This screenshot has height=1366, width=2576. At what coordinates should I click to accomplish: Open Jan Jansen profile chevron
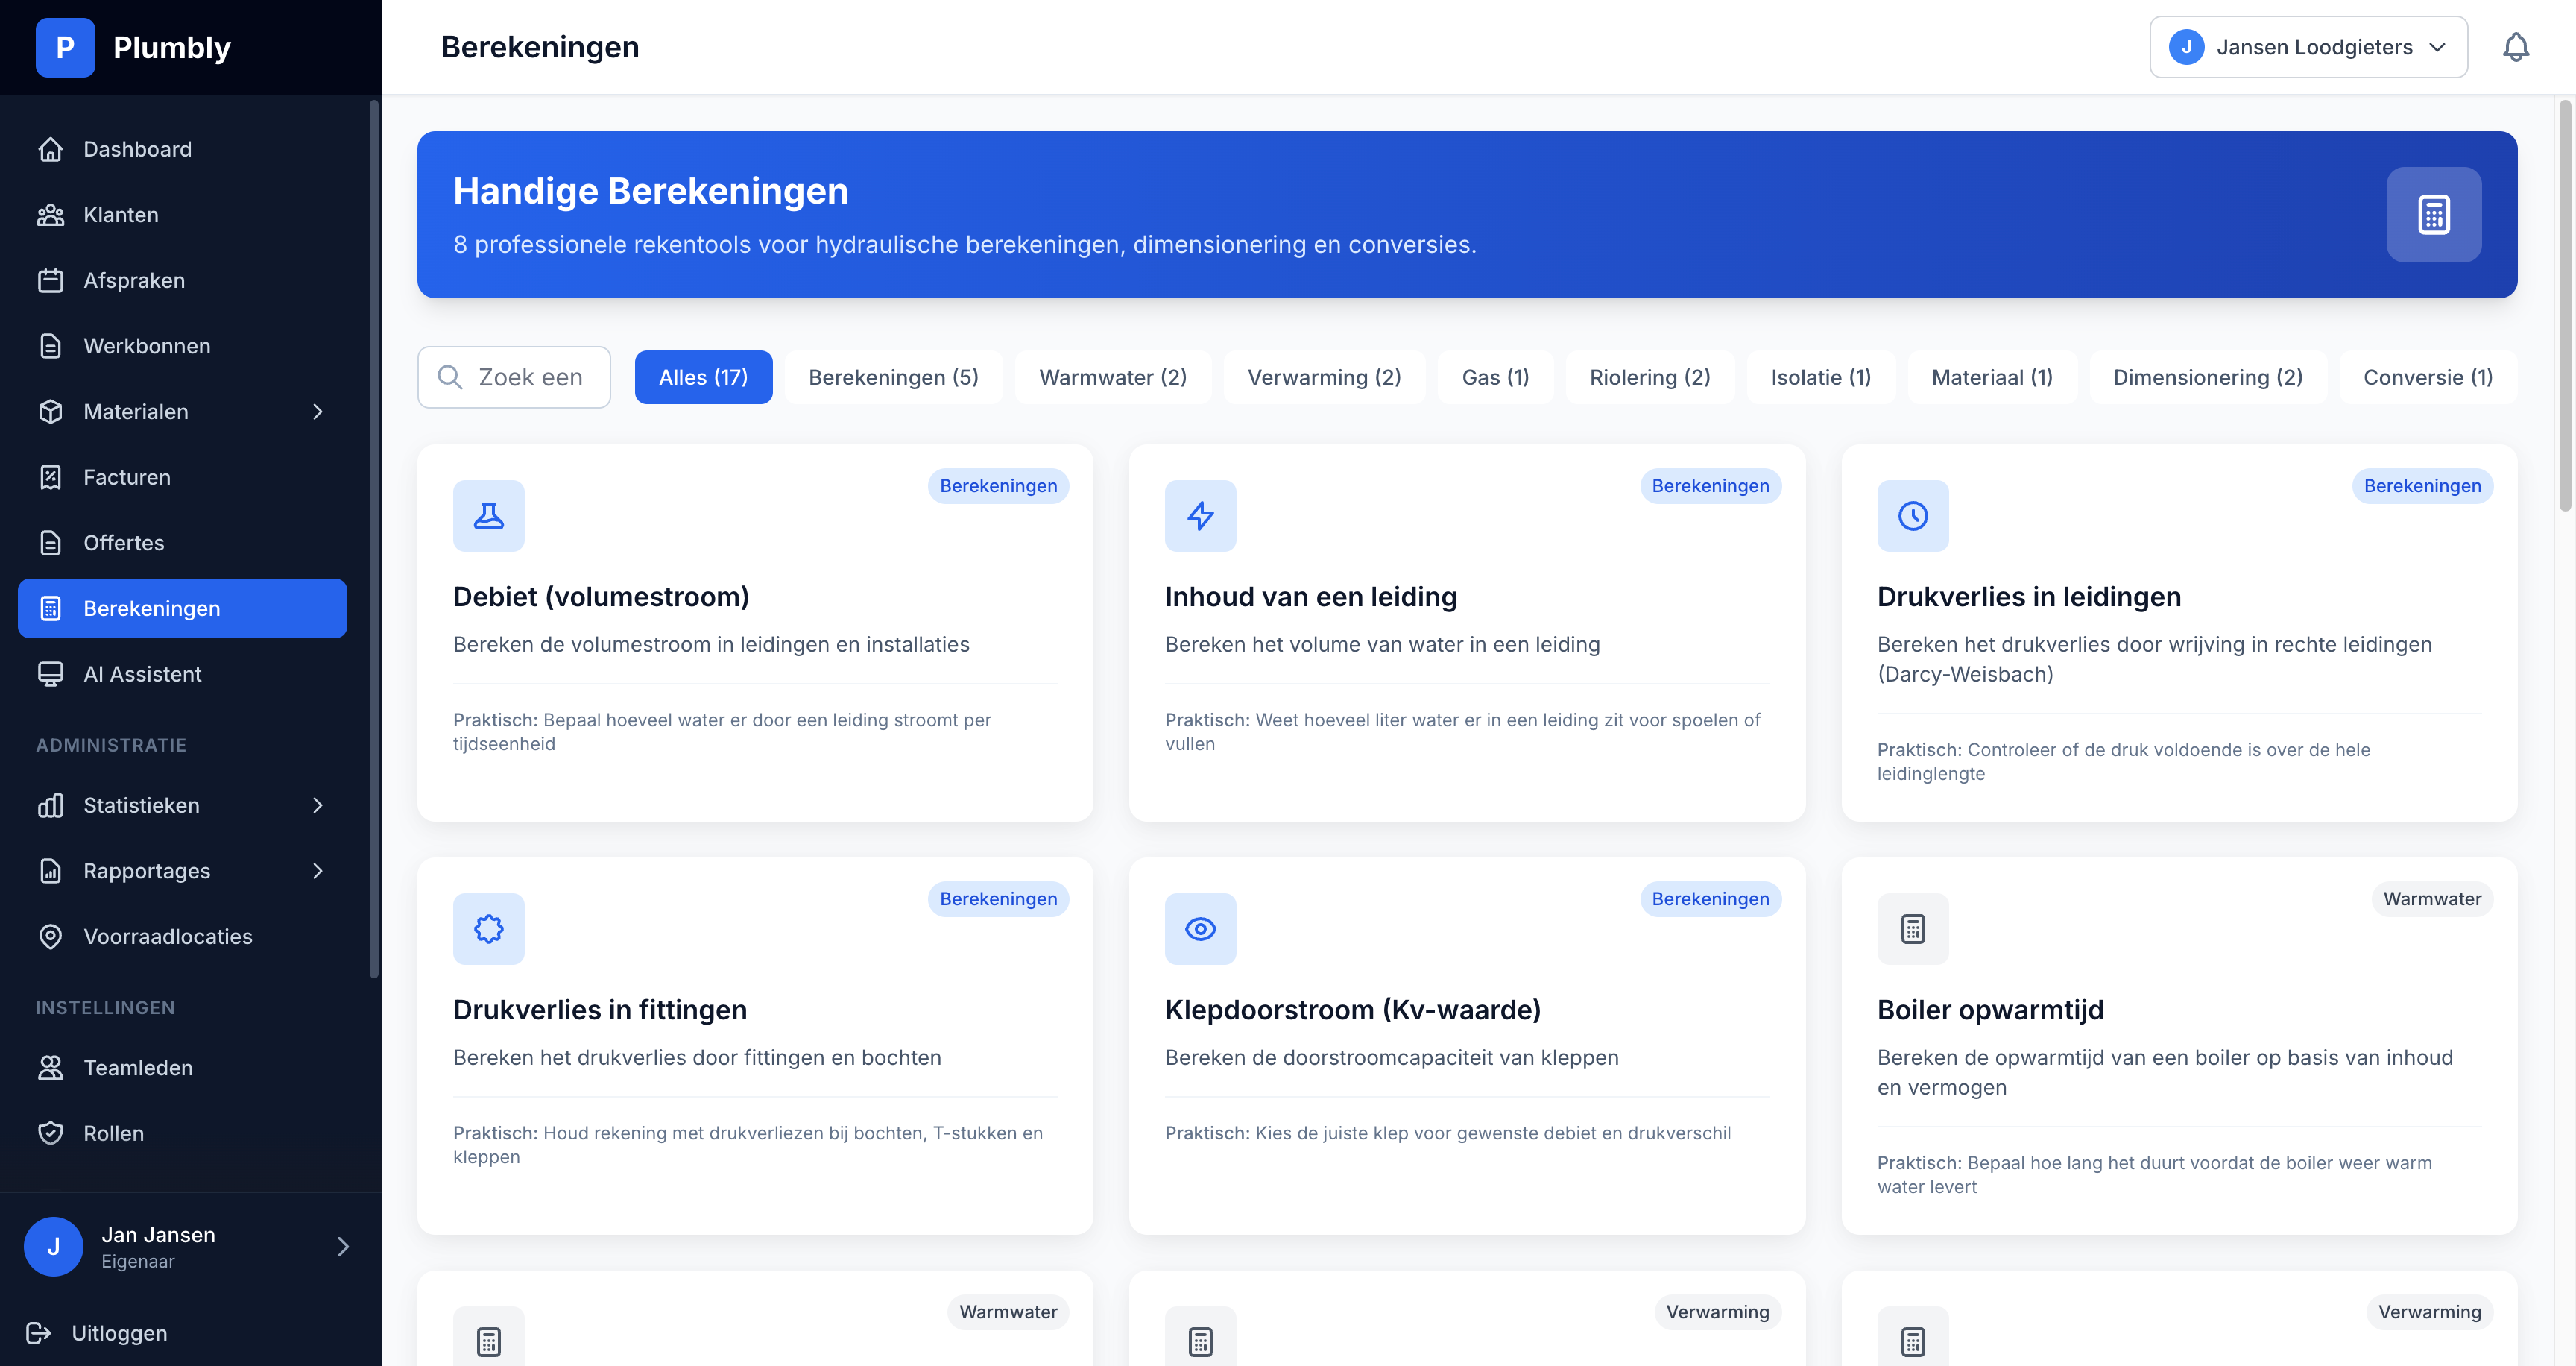click(343, 1246)
